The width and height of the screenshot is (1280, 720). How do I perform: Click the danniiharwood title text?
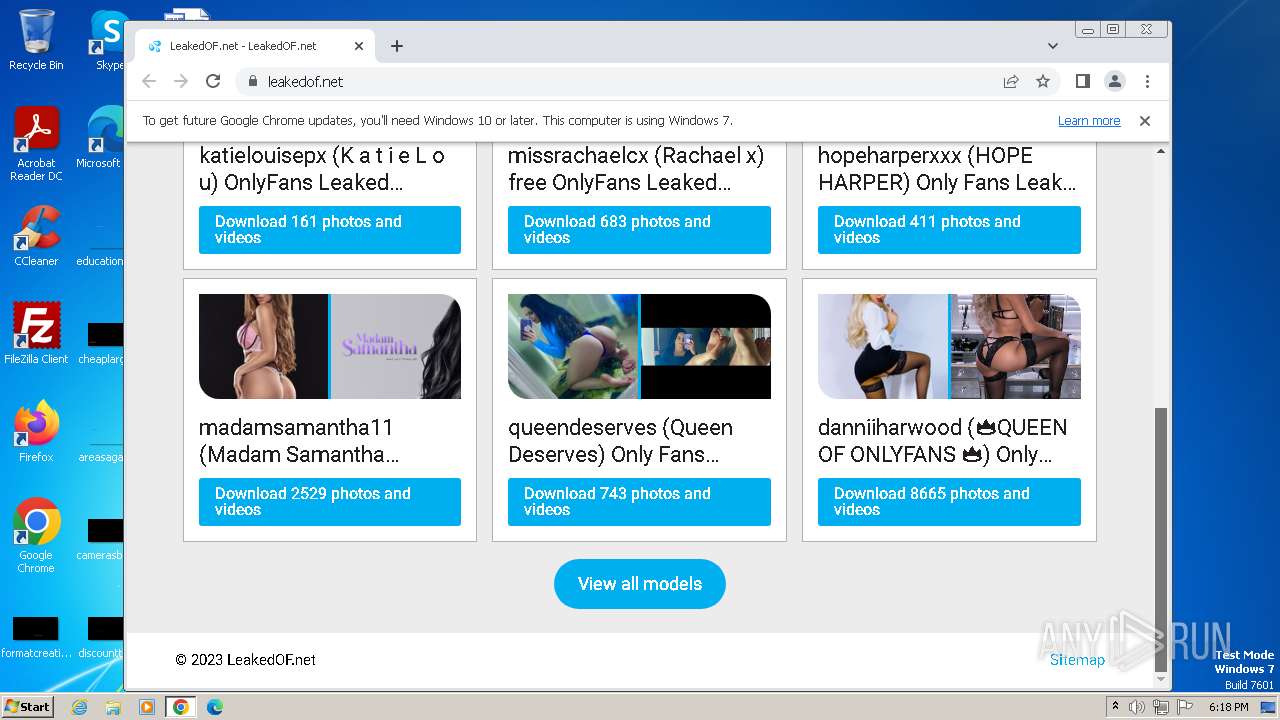coord(943,441)
